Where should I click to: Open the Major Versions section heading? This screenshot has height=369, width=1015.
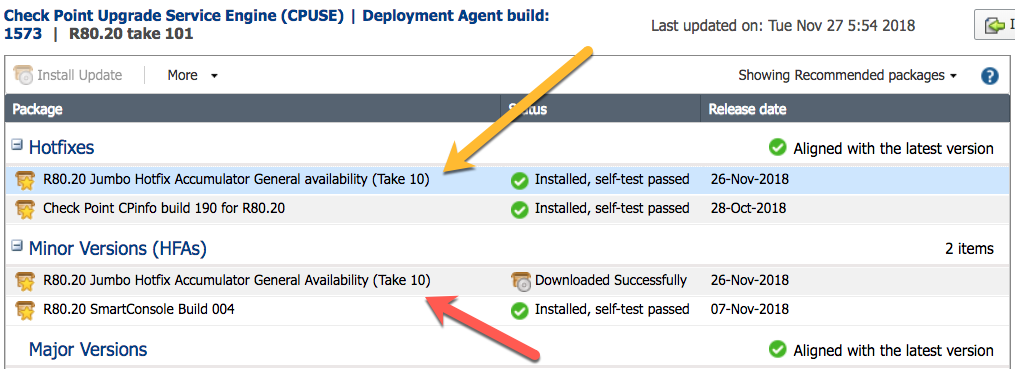tap(88, 350)
